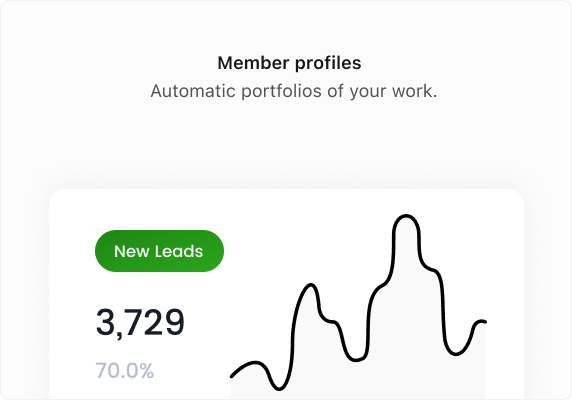Click the Automatic portfolios of your work subtitle
Screen dimensions: 572x400
click(x=294, y=91)
